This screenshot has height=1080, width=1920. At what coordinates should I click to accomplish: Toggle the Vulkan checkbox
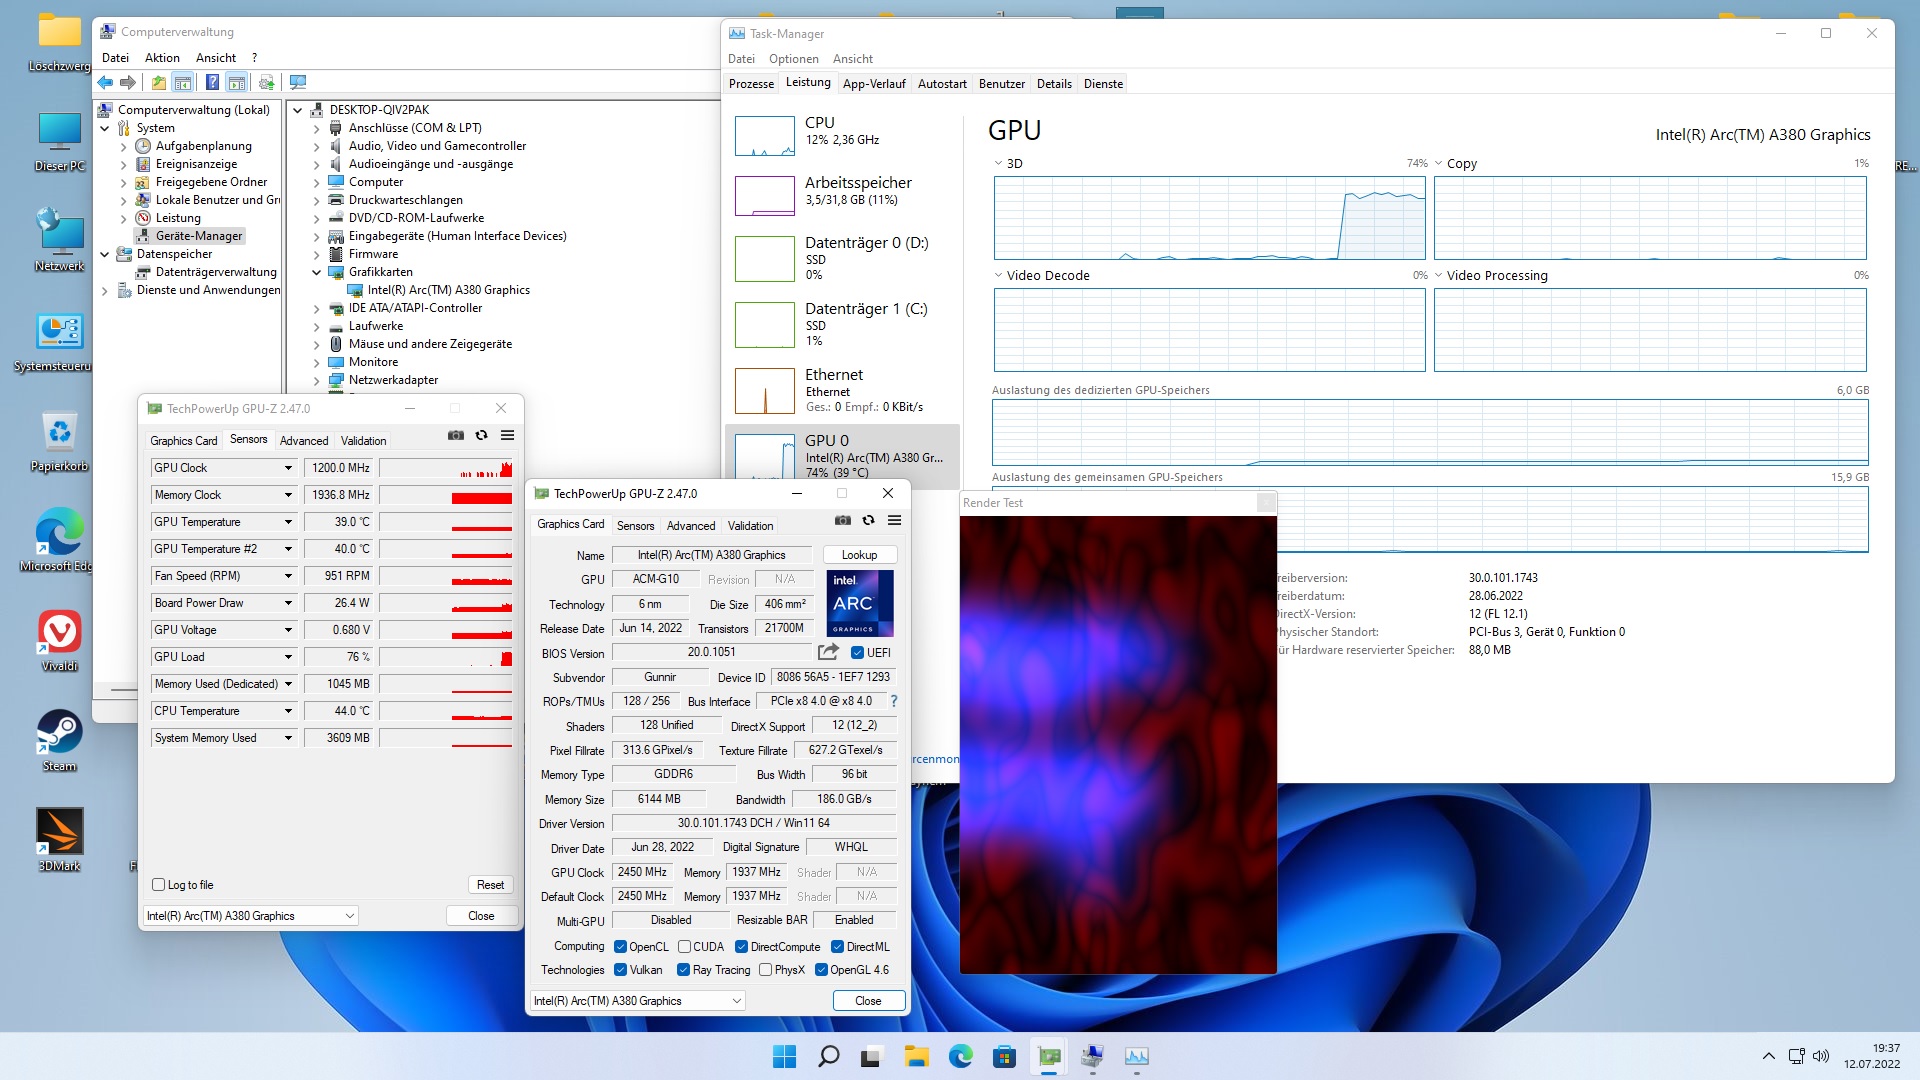point(620,970)
